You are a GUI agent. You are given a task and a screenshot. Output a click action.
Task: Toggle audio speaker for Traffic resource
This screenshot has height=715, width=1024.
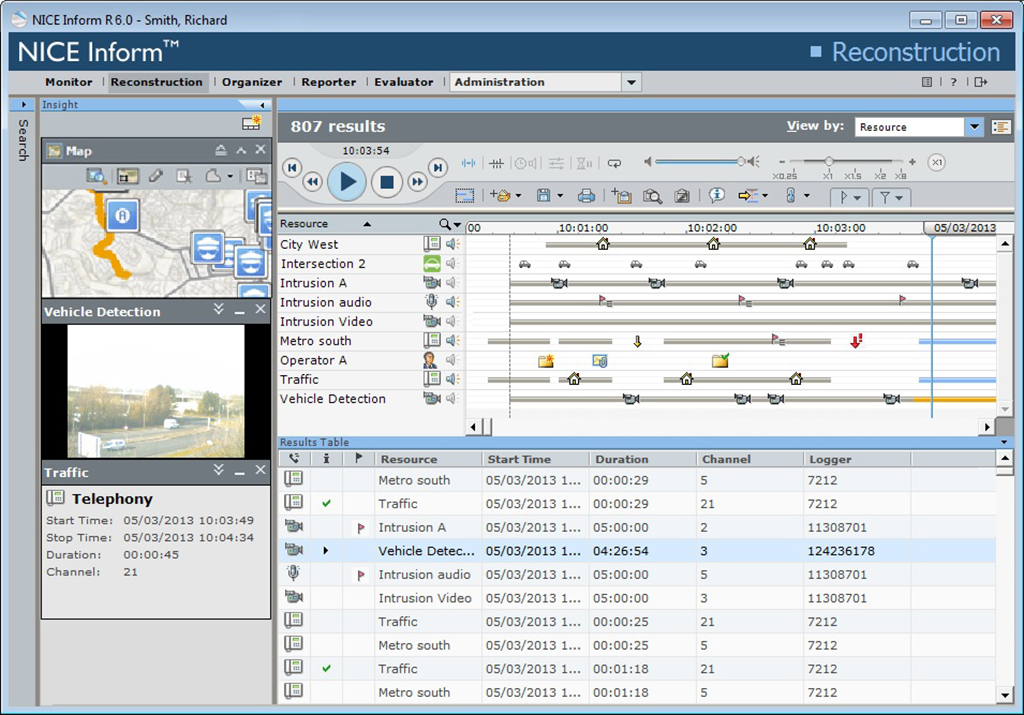(x=452, y=379)
